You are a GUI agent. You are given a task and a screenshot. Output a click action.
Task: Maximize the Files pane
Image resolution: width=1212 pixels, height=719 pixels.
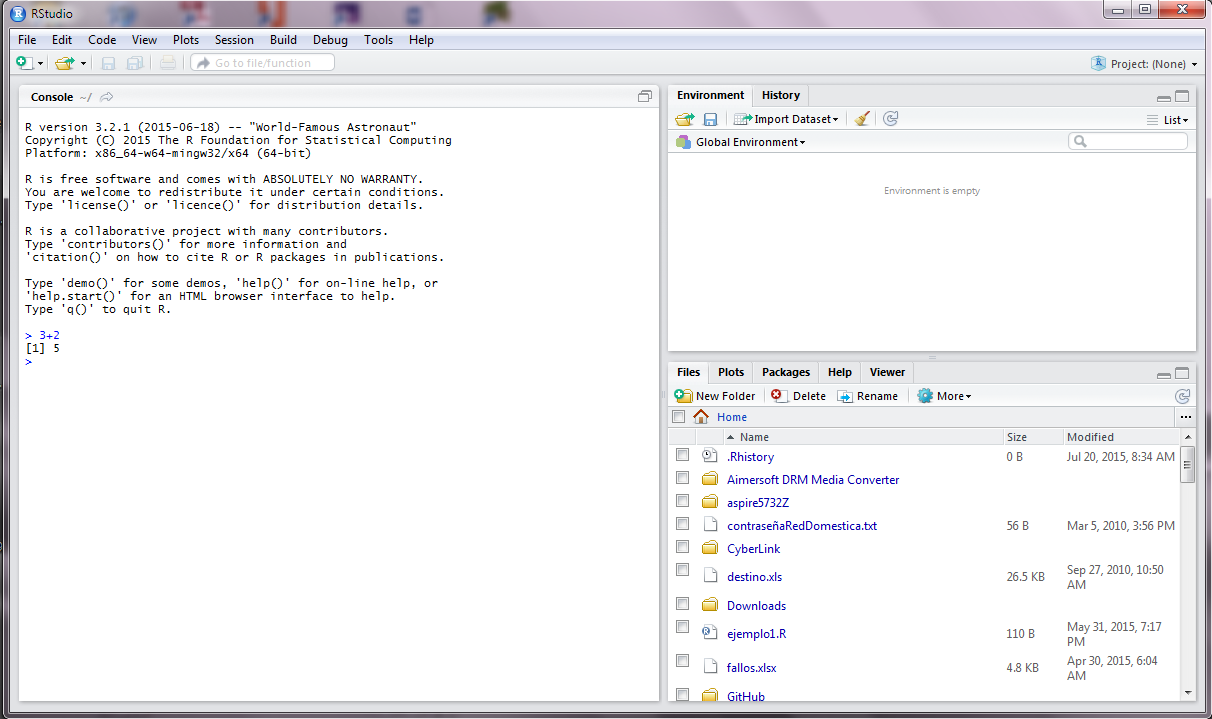click(x=1182, y=373)
